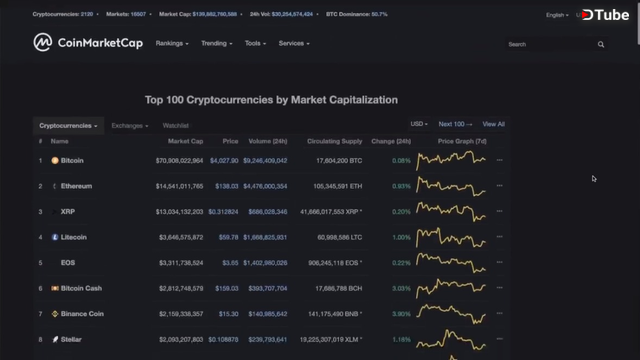Sort by the Market Cap column header
640x360 pixels.
point(185,141)
